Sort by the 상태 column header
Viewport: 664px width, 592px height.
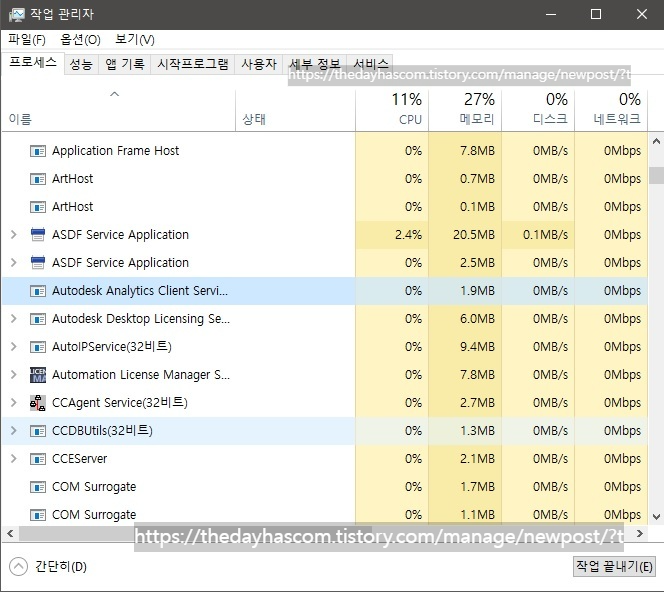[x=295, y=110]
